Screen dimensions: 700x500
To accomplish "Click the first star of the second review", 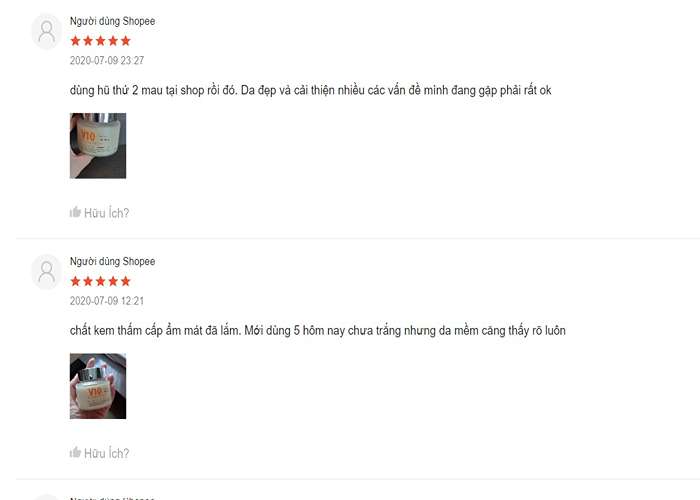I will pos(75,281).
